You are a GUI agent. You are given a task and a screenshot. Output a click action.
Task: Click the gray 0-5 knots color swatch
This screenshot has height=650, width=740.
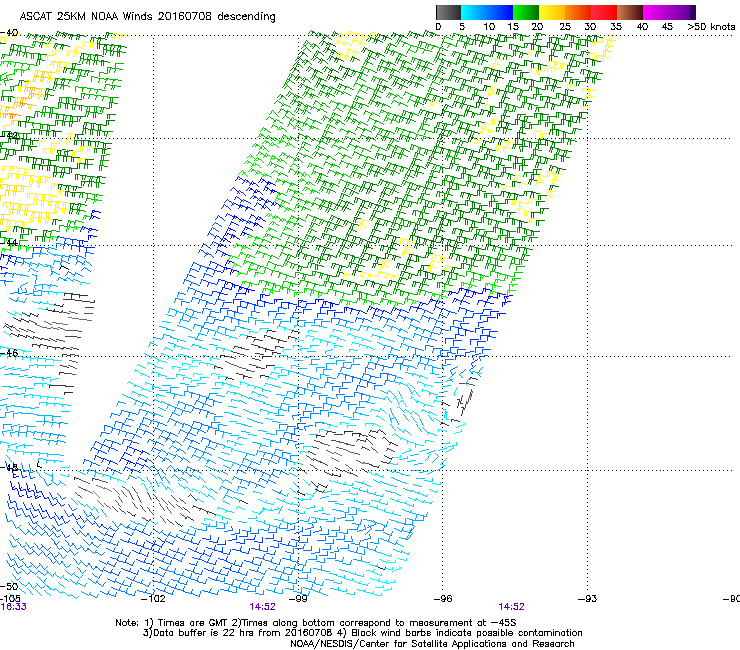click(x=448, y=12)
